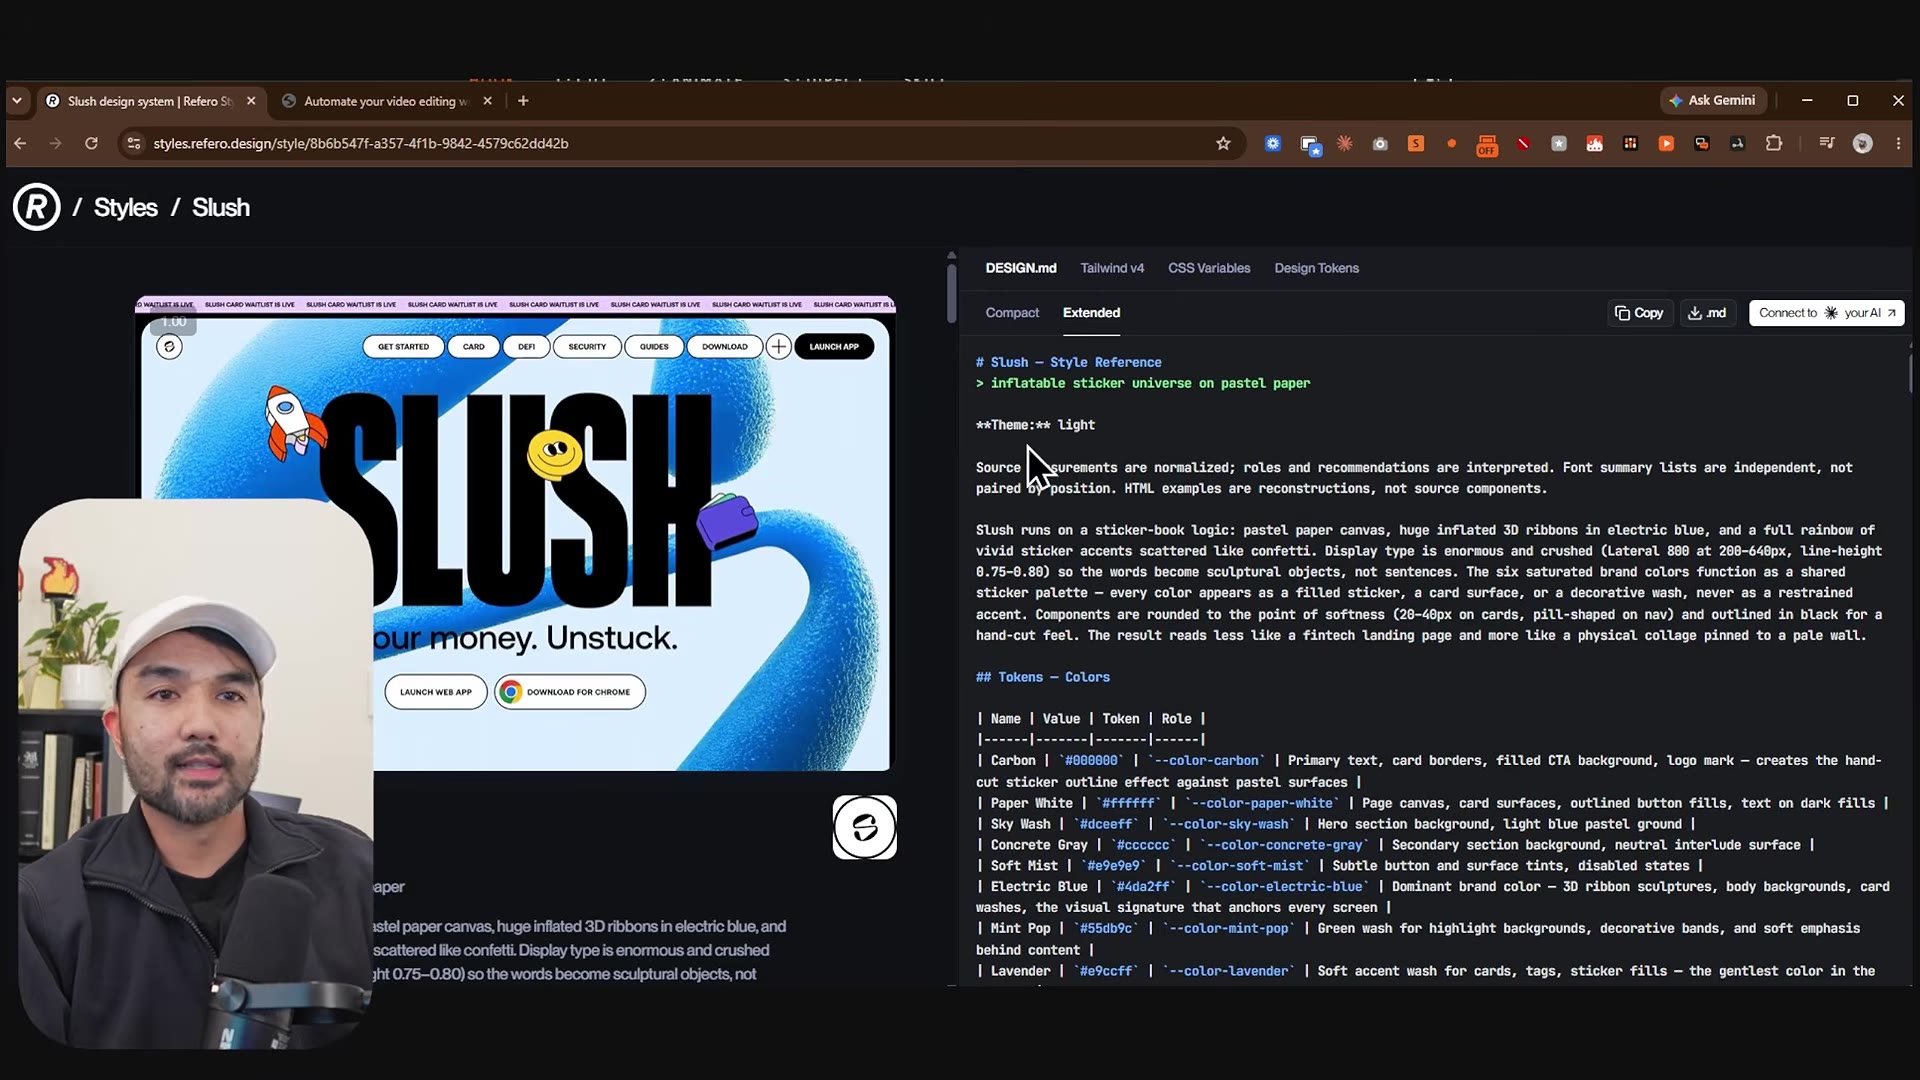Image resolution: width=1920 pixels, height=1080 pixels.
Task: Click the orange starburst Claude extension
Action: [x=1344, y=143]
